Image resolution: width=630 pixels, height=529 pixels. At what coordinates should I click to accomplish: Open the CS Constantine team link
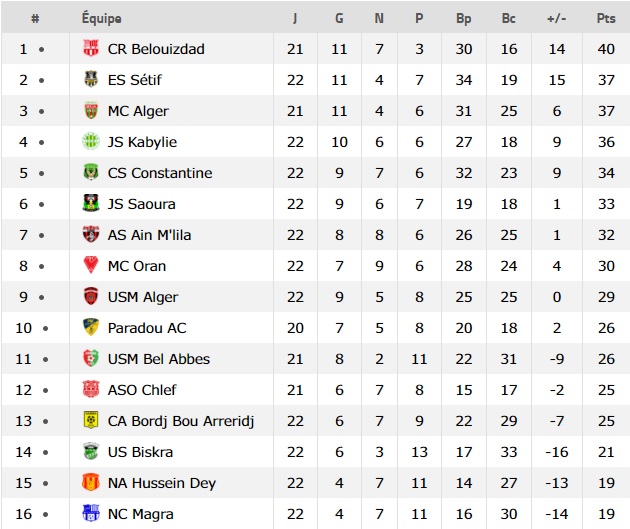pyautogui.click(x=160, y=173)
